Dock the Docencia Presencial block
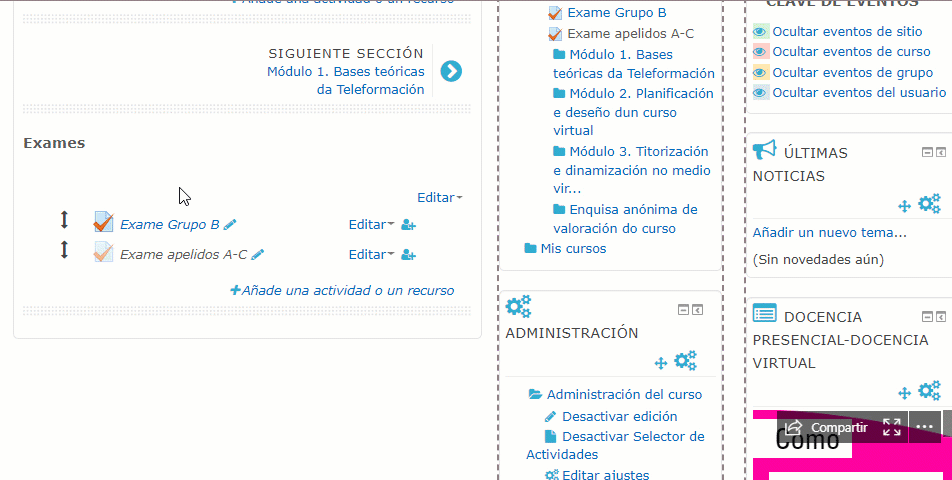 tap(940, 316)
